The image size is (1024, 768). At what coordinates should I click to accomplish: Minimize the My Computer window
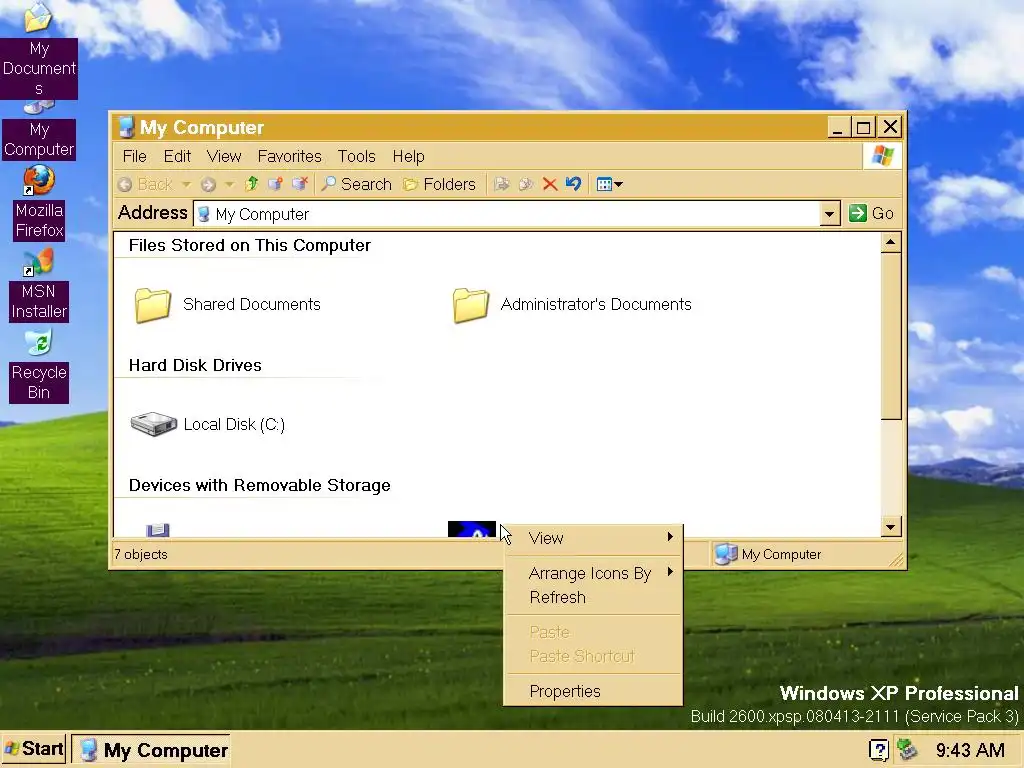[837, 127]
